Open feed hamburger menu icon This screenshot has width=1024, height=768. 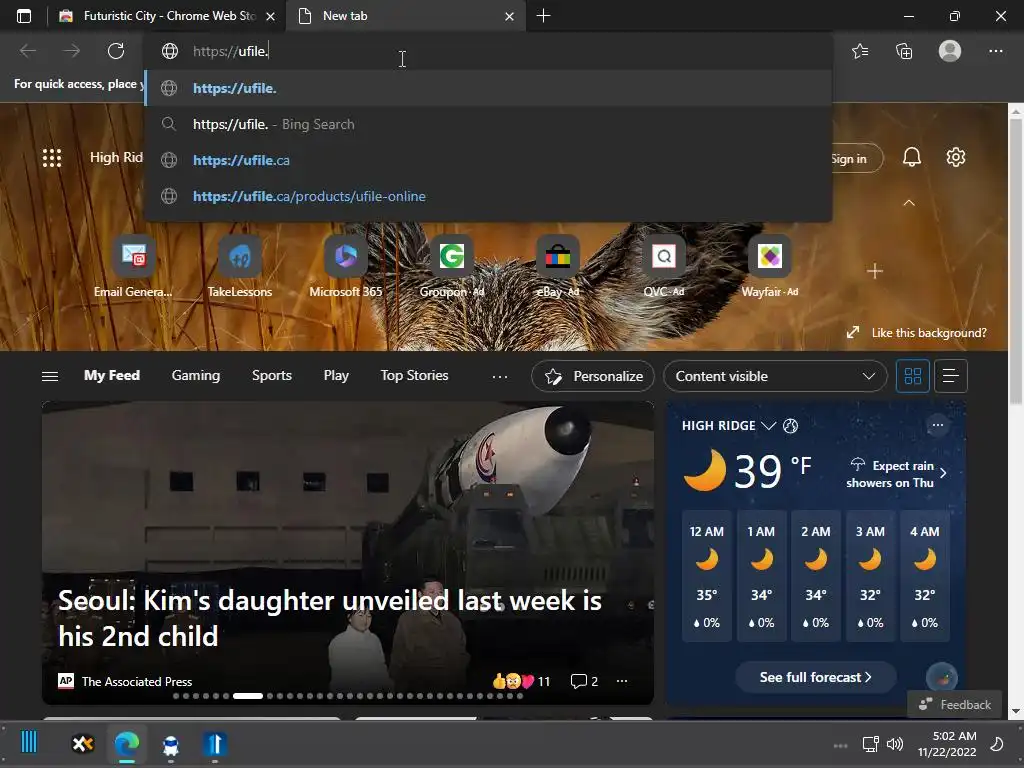50,376
